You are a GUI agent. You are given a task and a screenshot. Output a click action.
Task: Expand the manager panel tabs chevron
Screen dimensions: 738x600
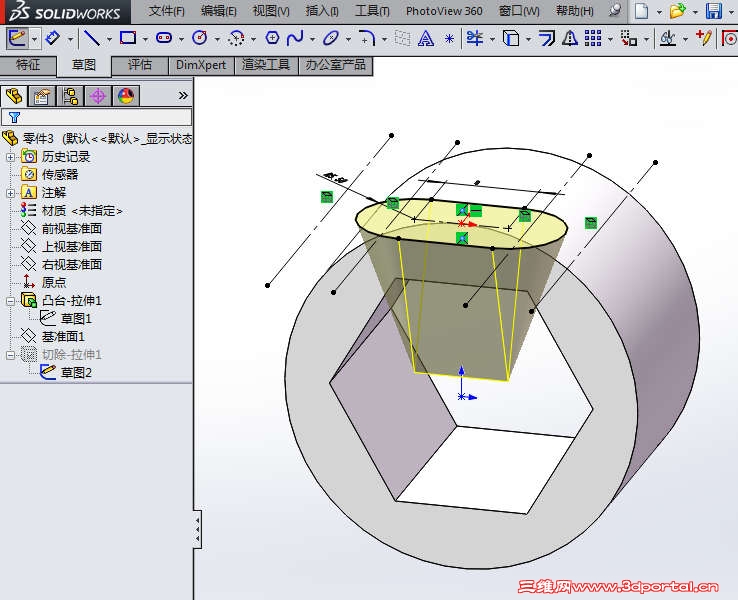183,96
